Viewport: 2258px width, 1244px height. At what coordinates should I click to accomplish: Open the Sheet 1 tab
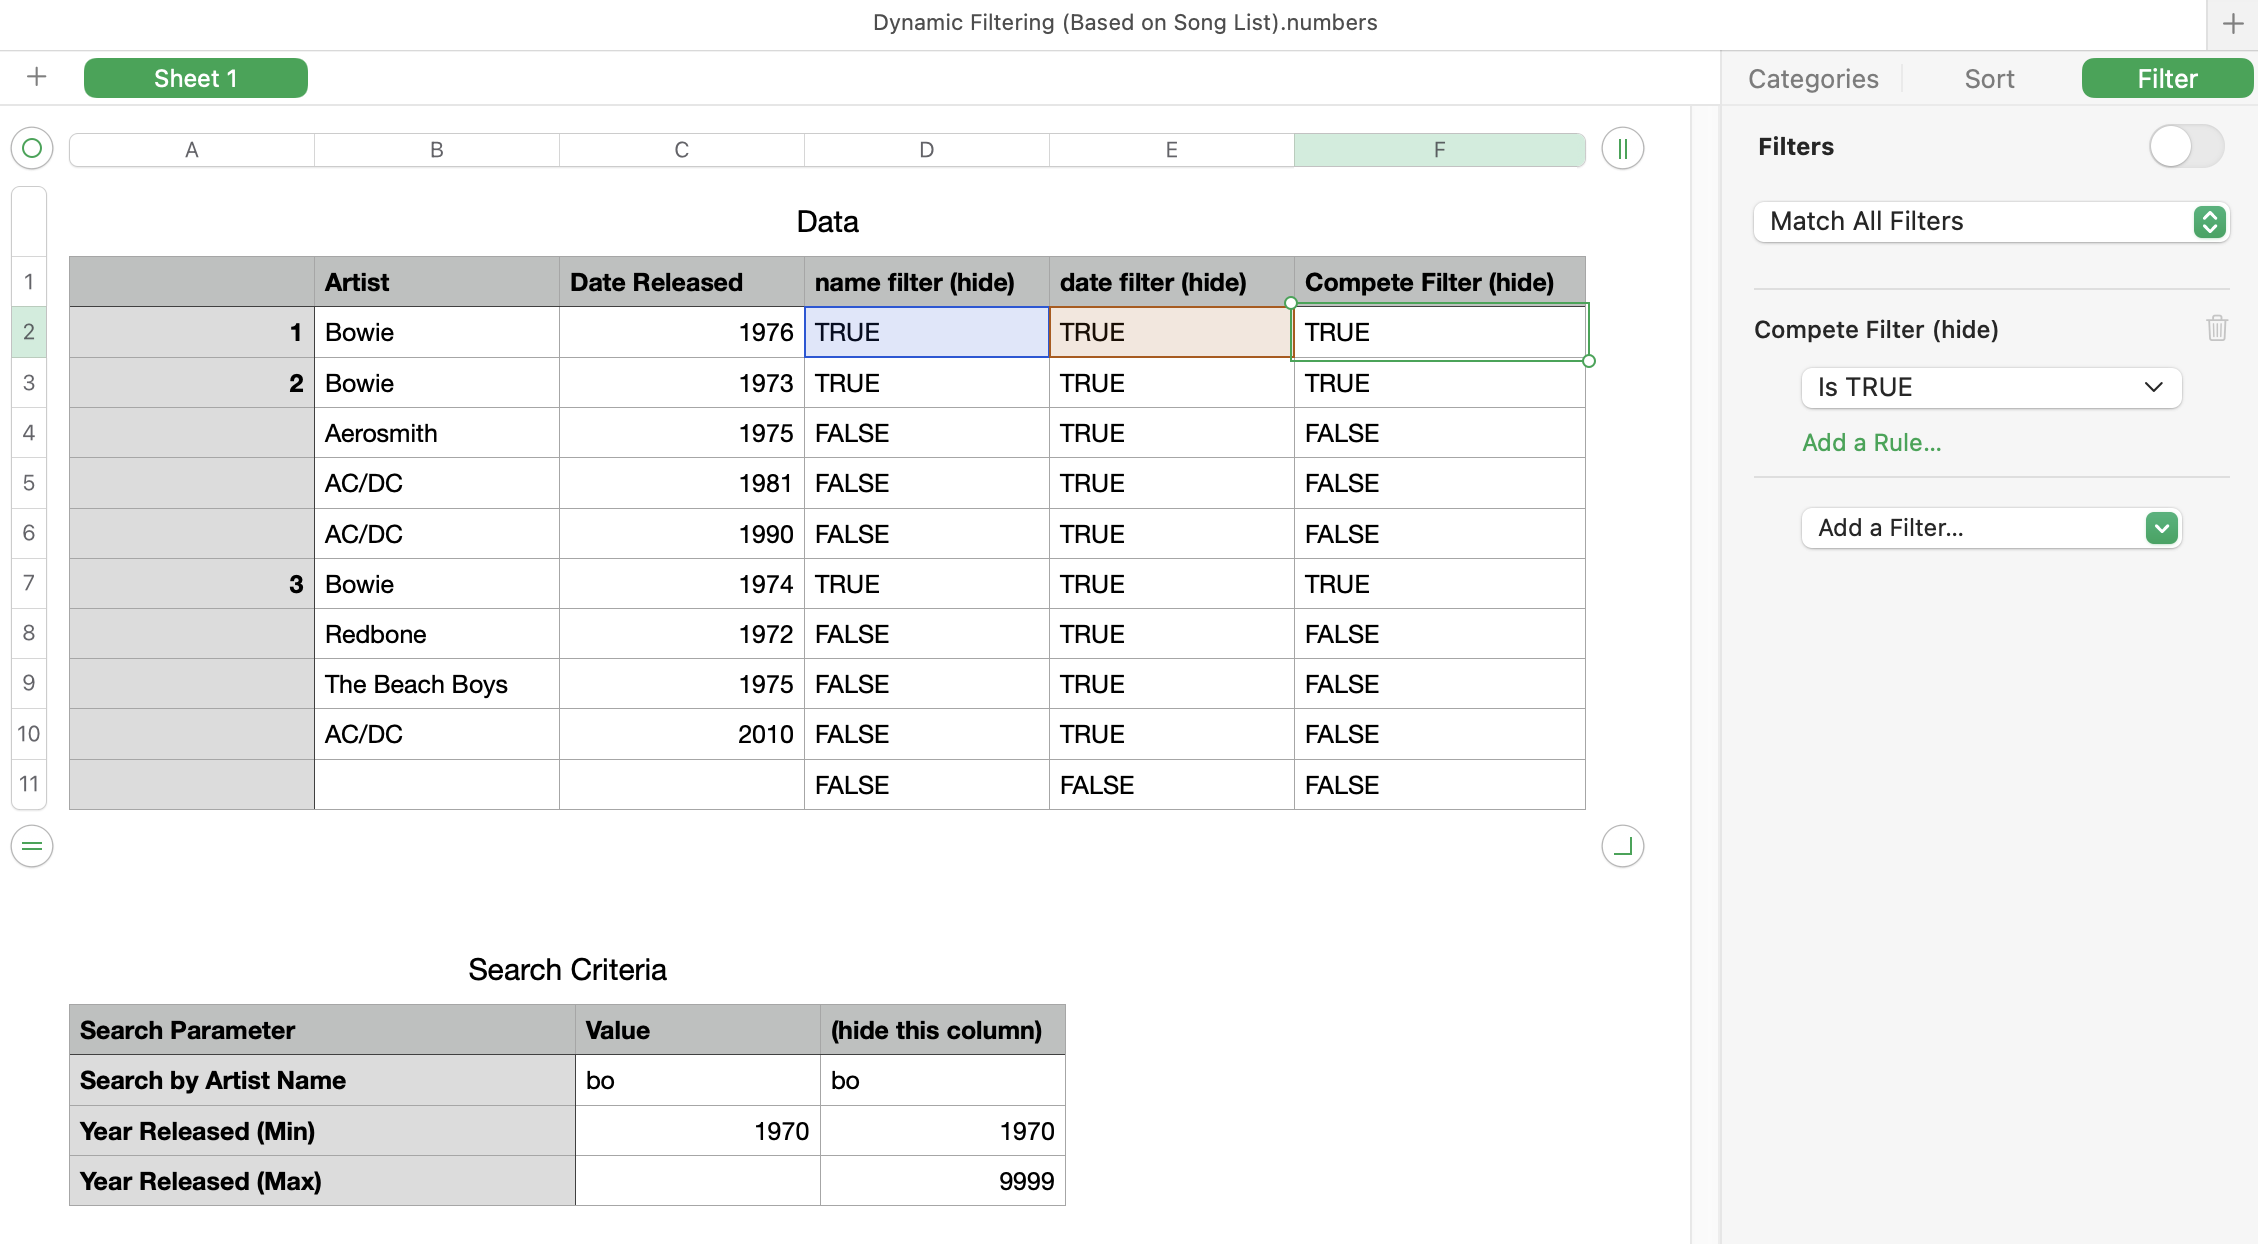195,79
